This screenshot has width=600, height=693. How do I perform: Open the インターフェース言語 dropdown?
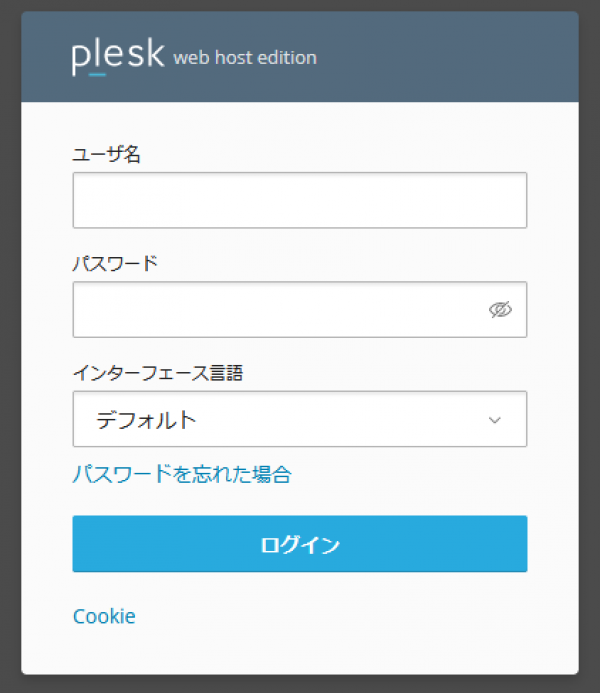pyautogui.click(x=299, y=419)
